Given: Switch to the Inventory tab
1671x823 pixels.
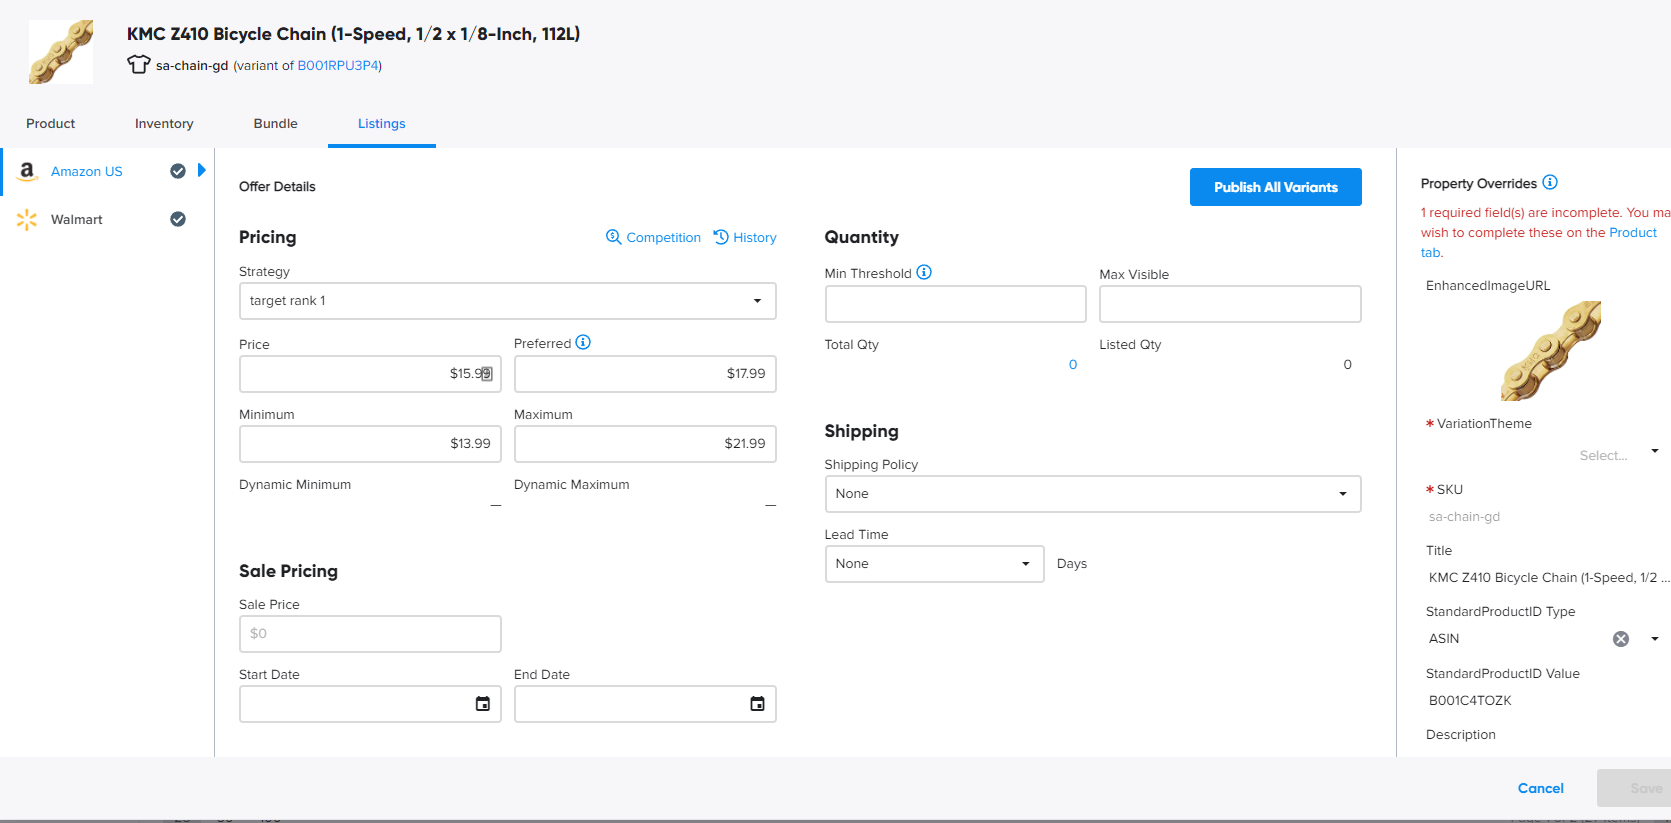Looking at the screenshot, I should [164, 124].
